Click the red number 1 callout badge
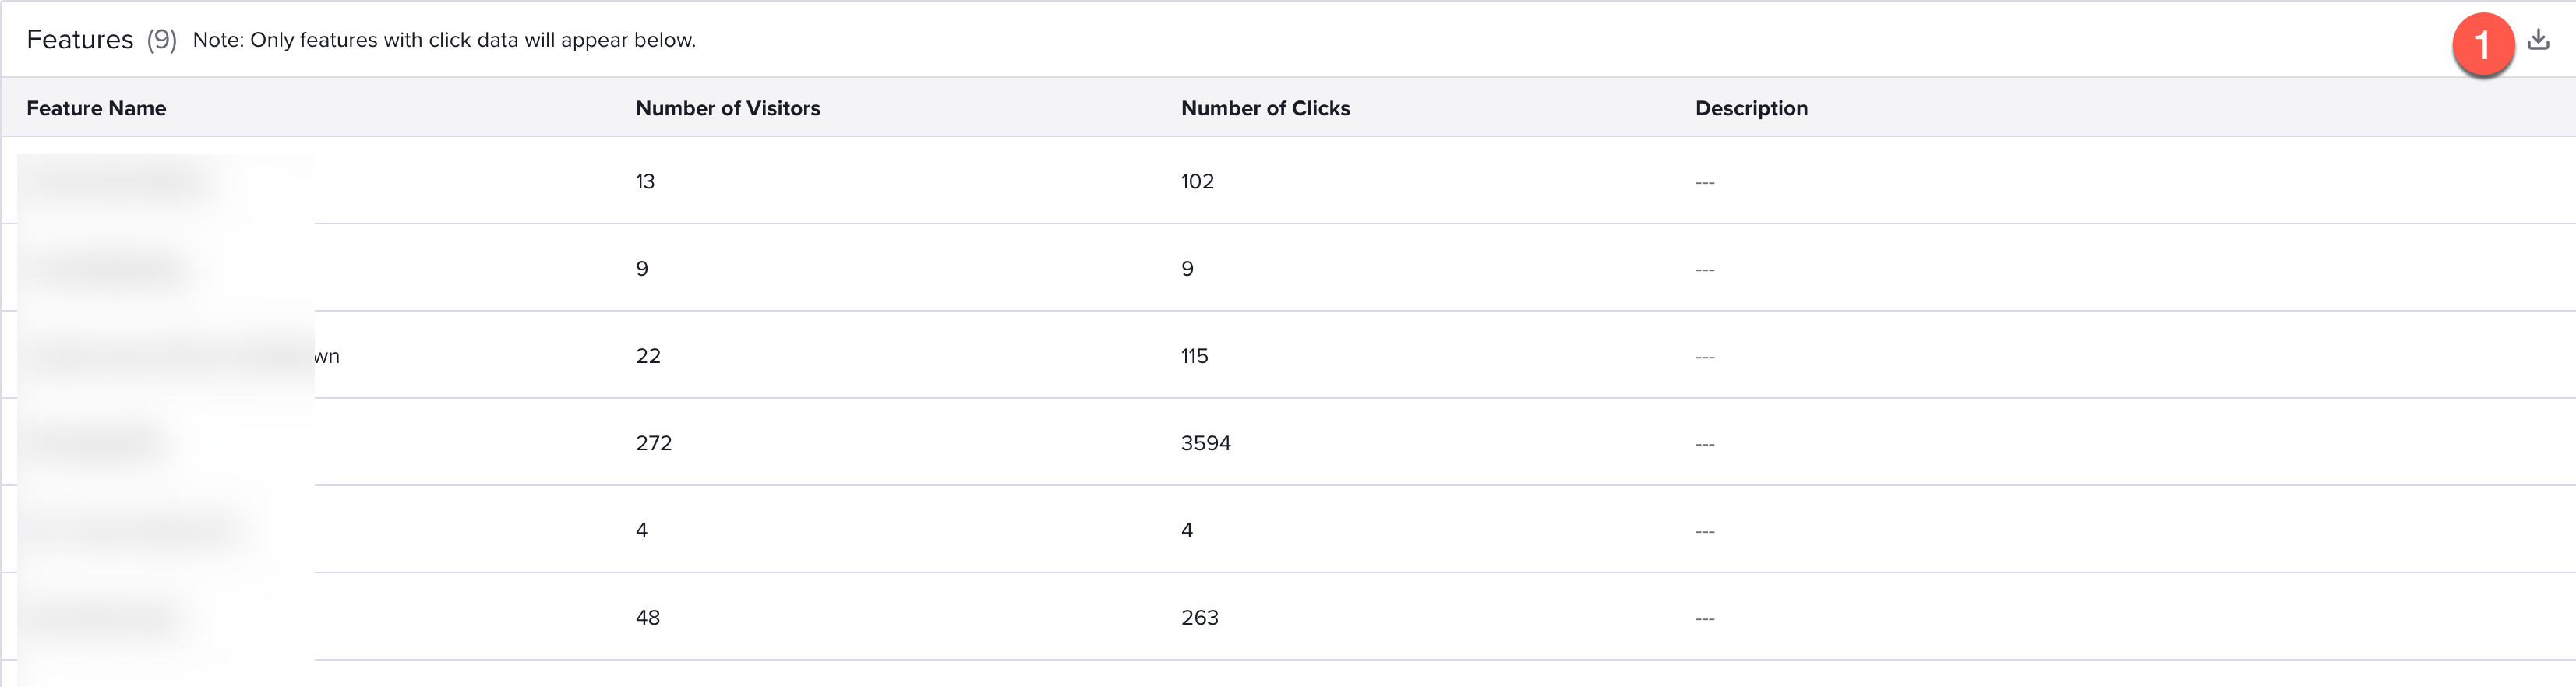This screenshot has height=687, width=2576. point(2483,44)
